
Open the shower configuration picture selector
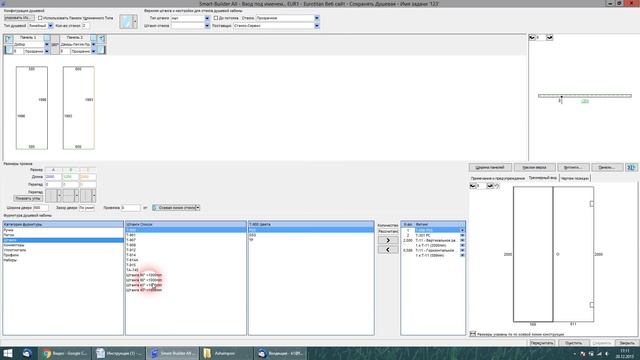tap(128, 22)
